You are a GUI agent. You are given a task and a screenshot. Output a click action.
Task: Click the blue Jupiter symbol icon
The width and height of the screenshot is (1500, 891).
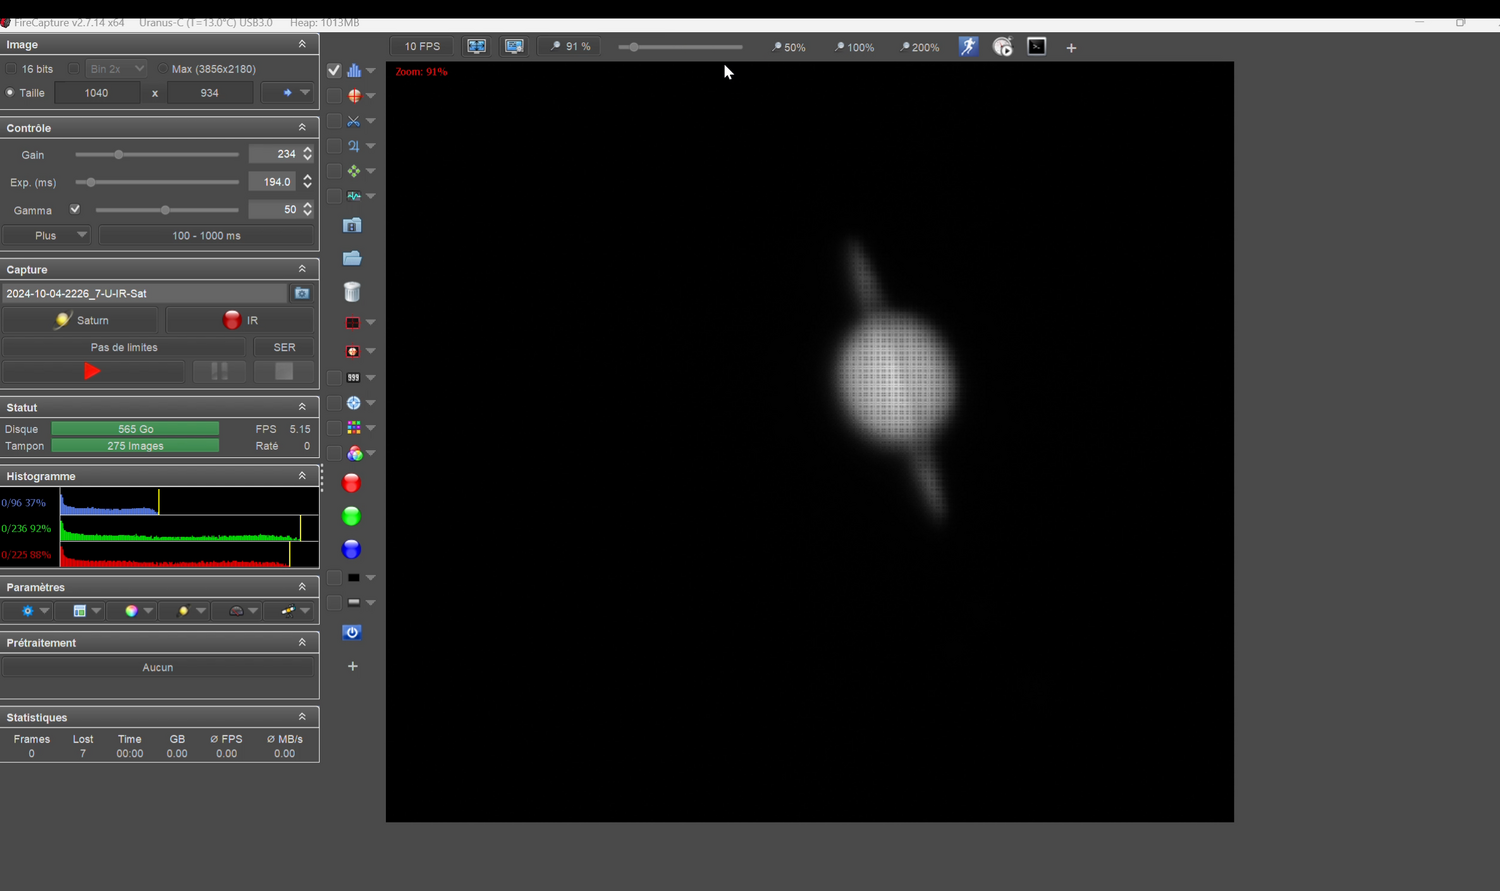[x=354, y=146]
